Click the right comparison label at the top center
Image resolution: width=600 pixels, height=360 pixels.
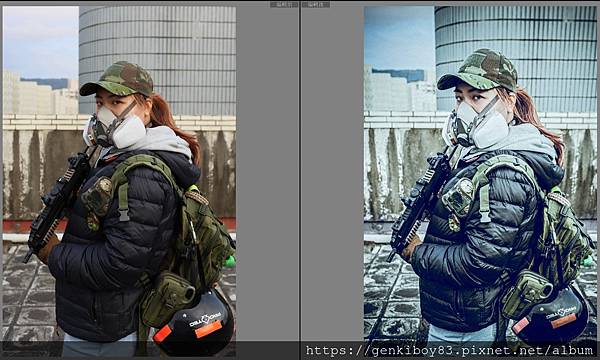tap(316, 5)
